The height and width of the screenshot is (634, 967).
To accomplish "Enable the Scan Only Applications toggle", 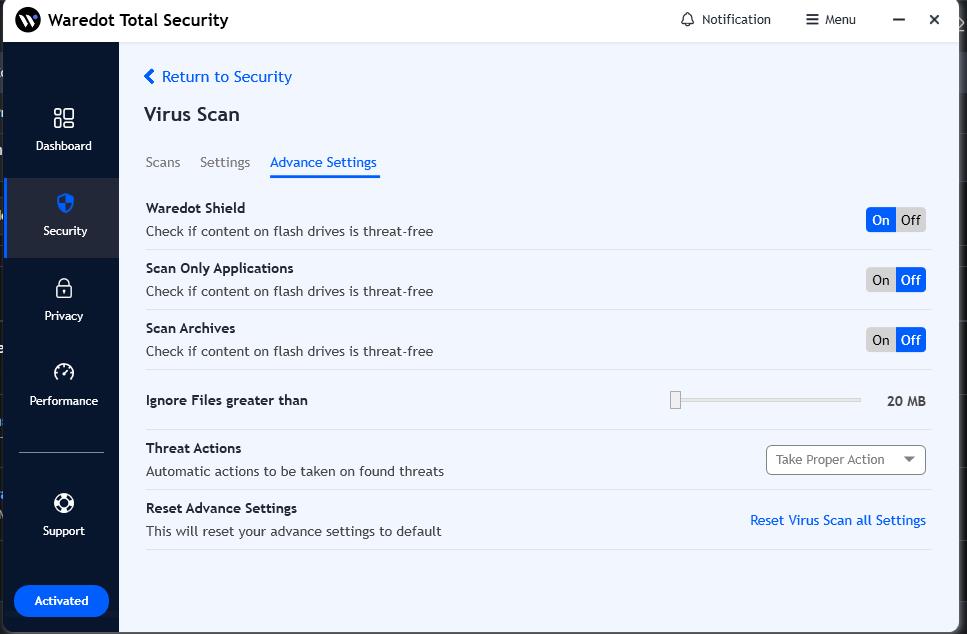I will pyautogui.click(x=880, y=280).
